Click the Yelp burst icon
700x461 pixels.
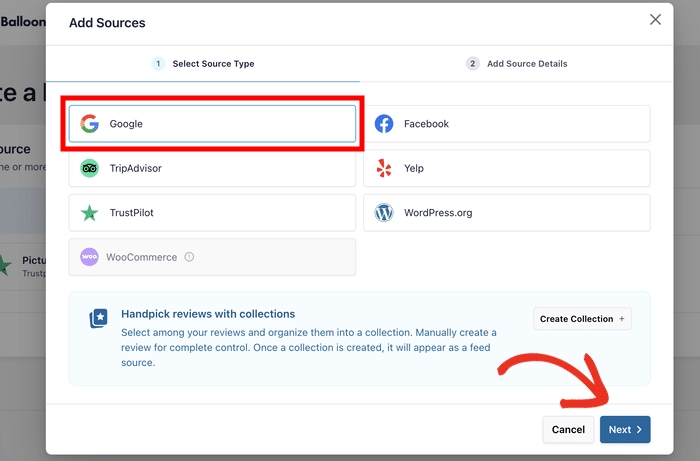click(384, 168)
